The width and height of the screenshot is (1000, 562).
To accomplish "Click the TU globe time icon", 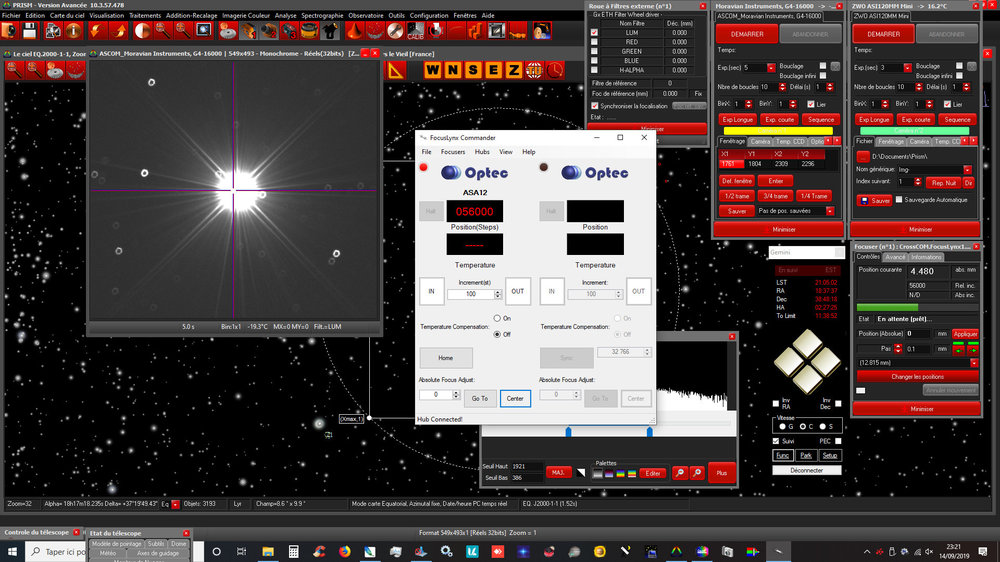I will (534, 70).
